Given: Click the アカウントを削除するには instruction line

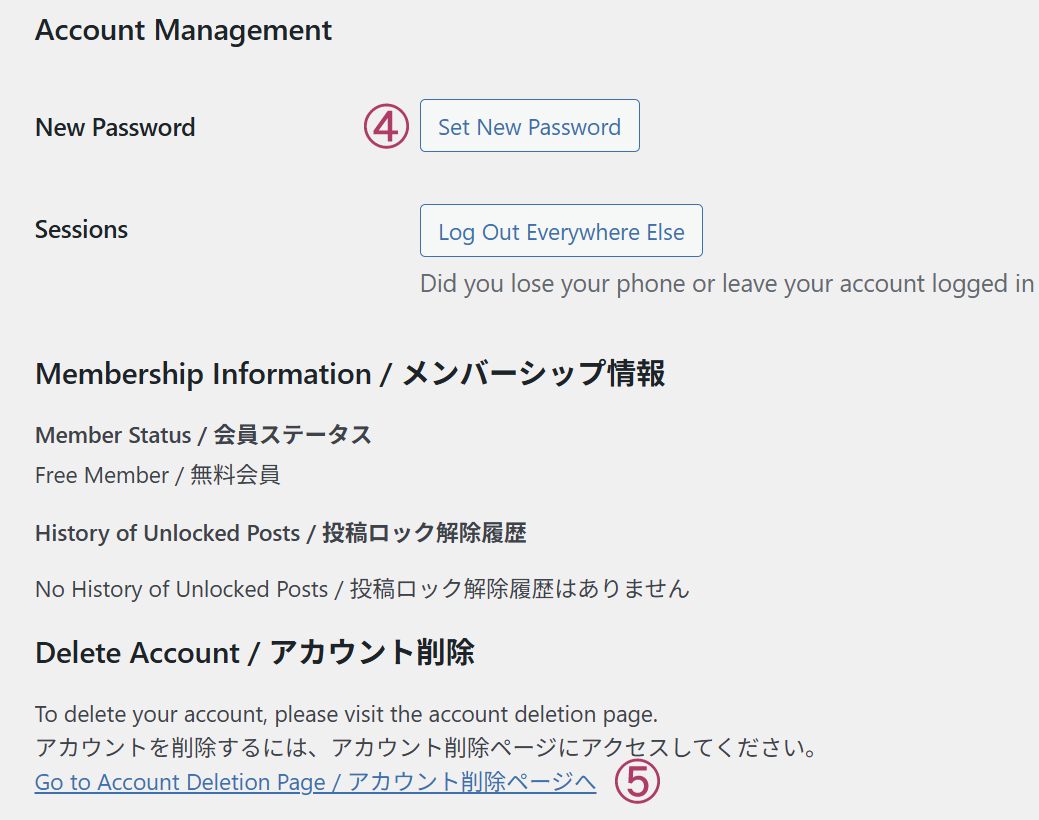Looking at the screenshot, I should (428, 746).
